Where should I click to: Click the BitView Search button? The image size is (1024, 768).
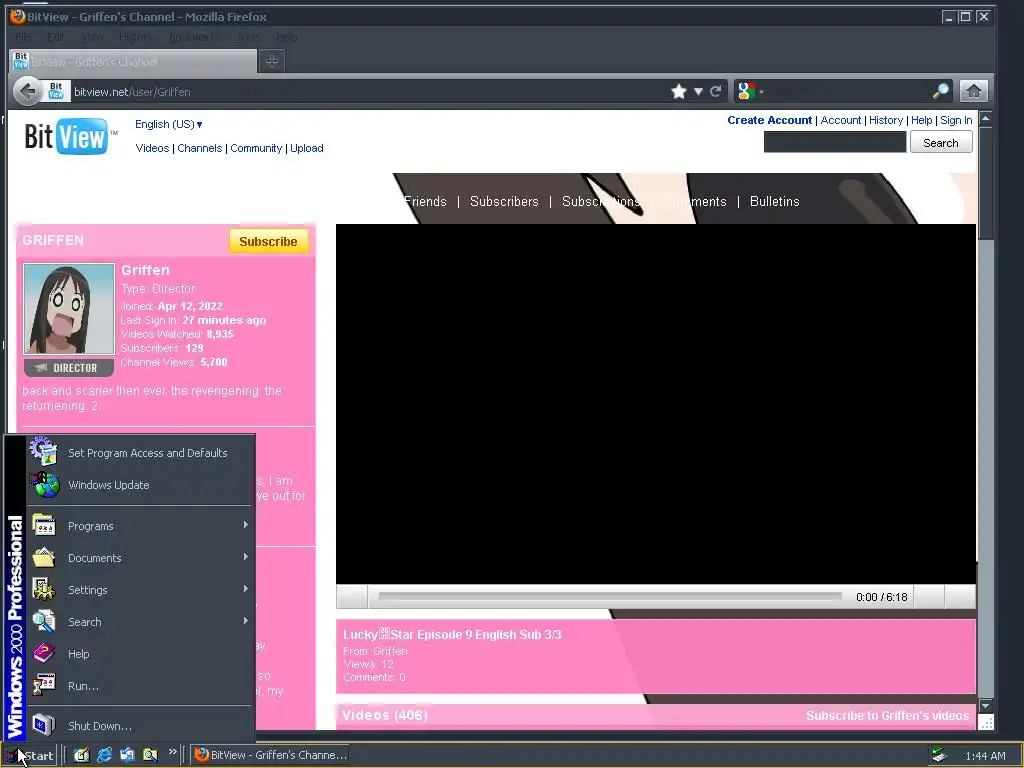940,142
